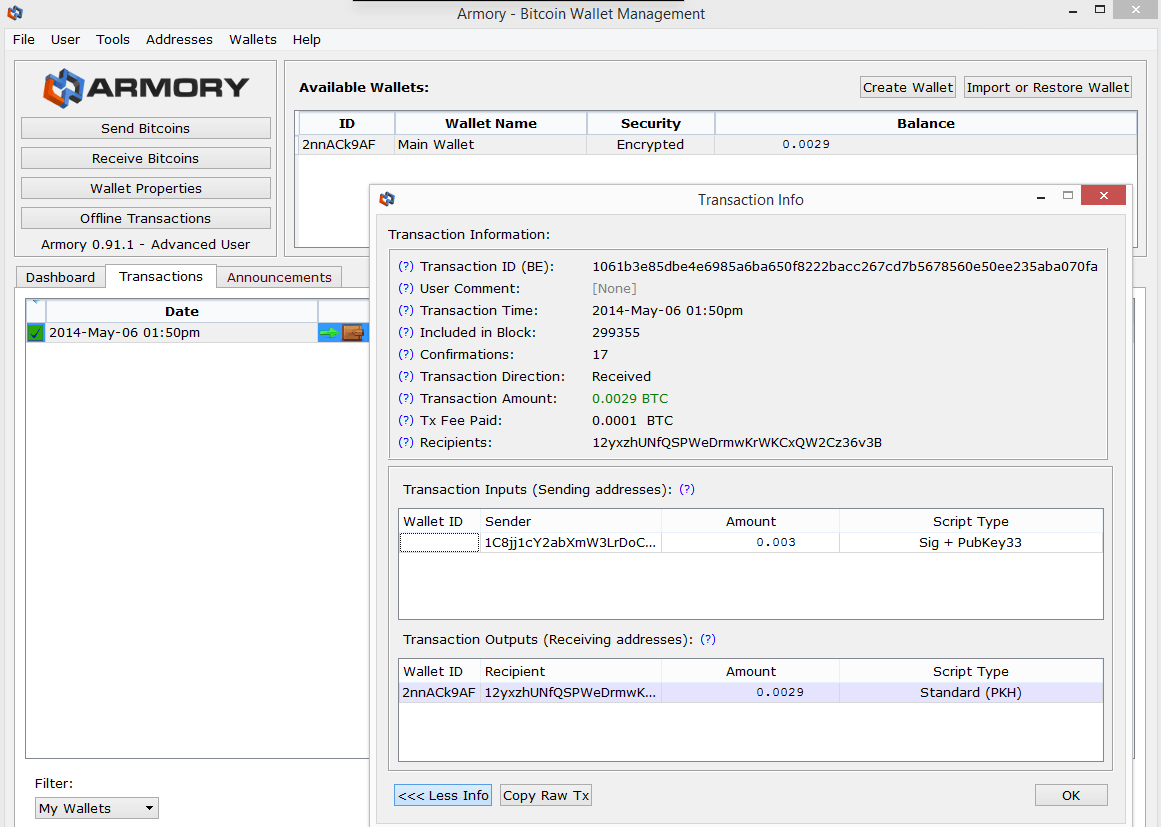Click the Standard (PKH) script type cell
1161x827 pixels.
click(971, 693)
